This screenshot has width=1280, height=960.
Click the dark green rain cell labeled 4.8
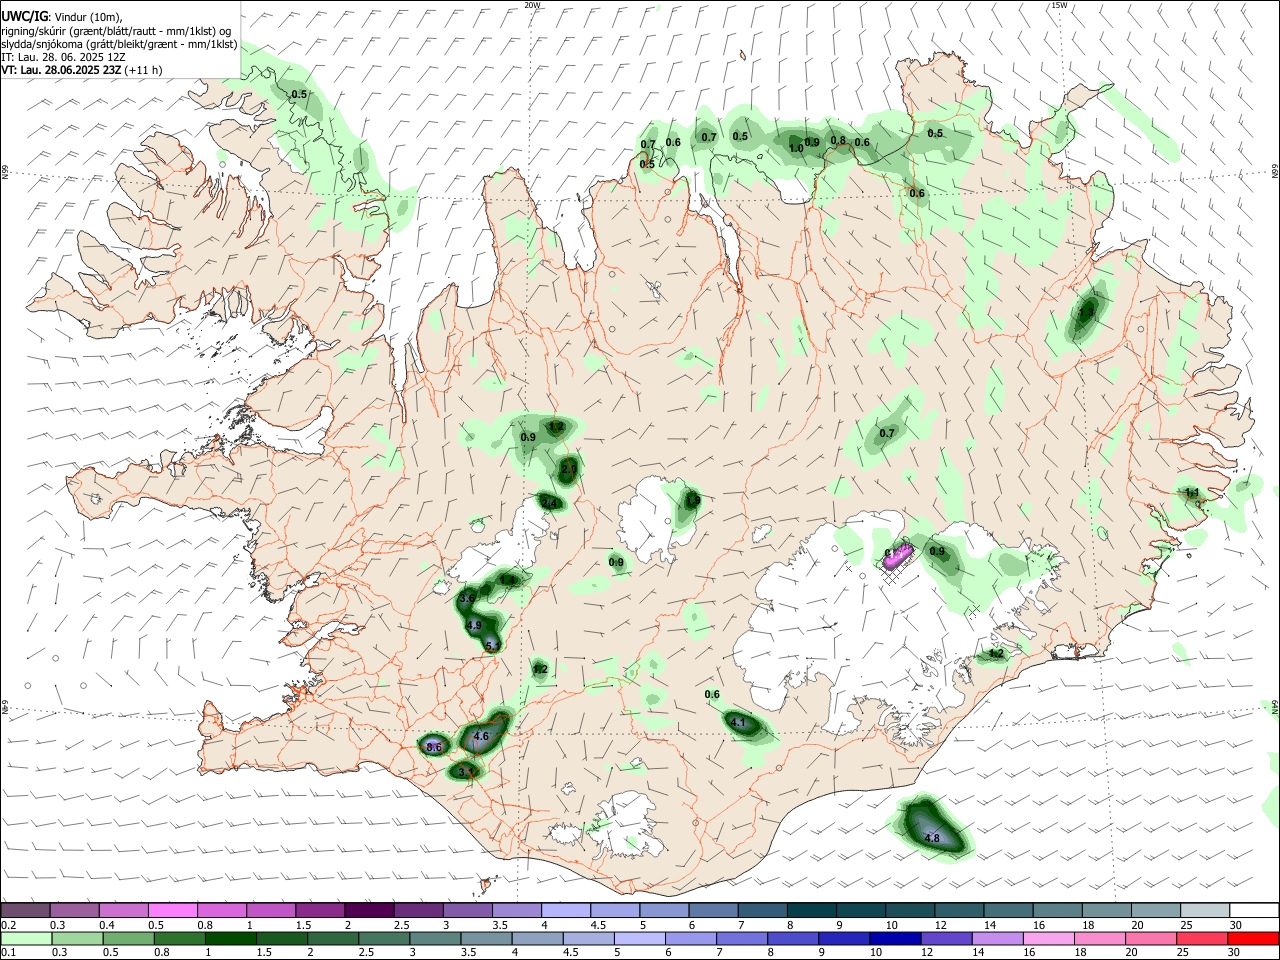pyautogui.click(x=932, y=826)
